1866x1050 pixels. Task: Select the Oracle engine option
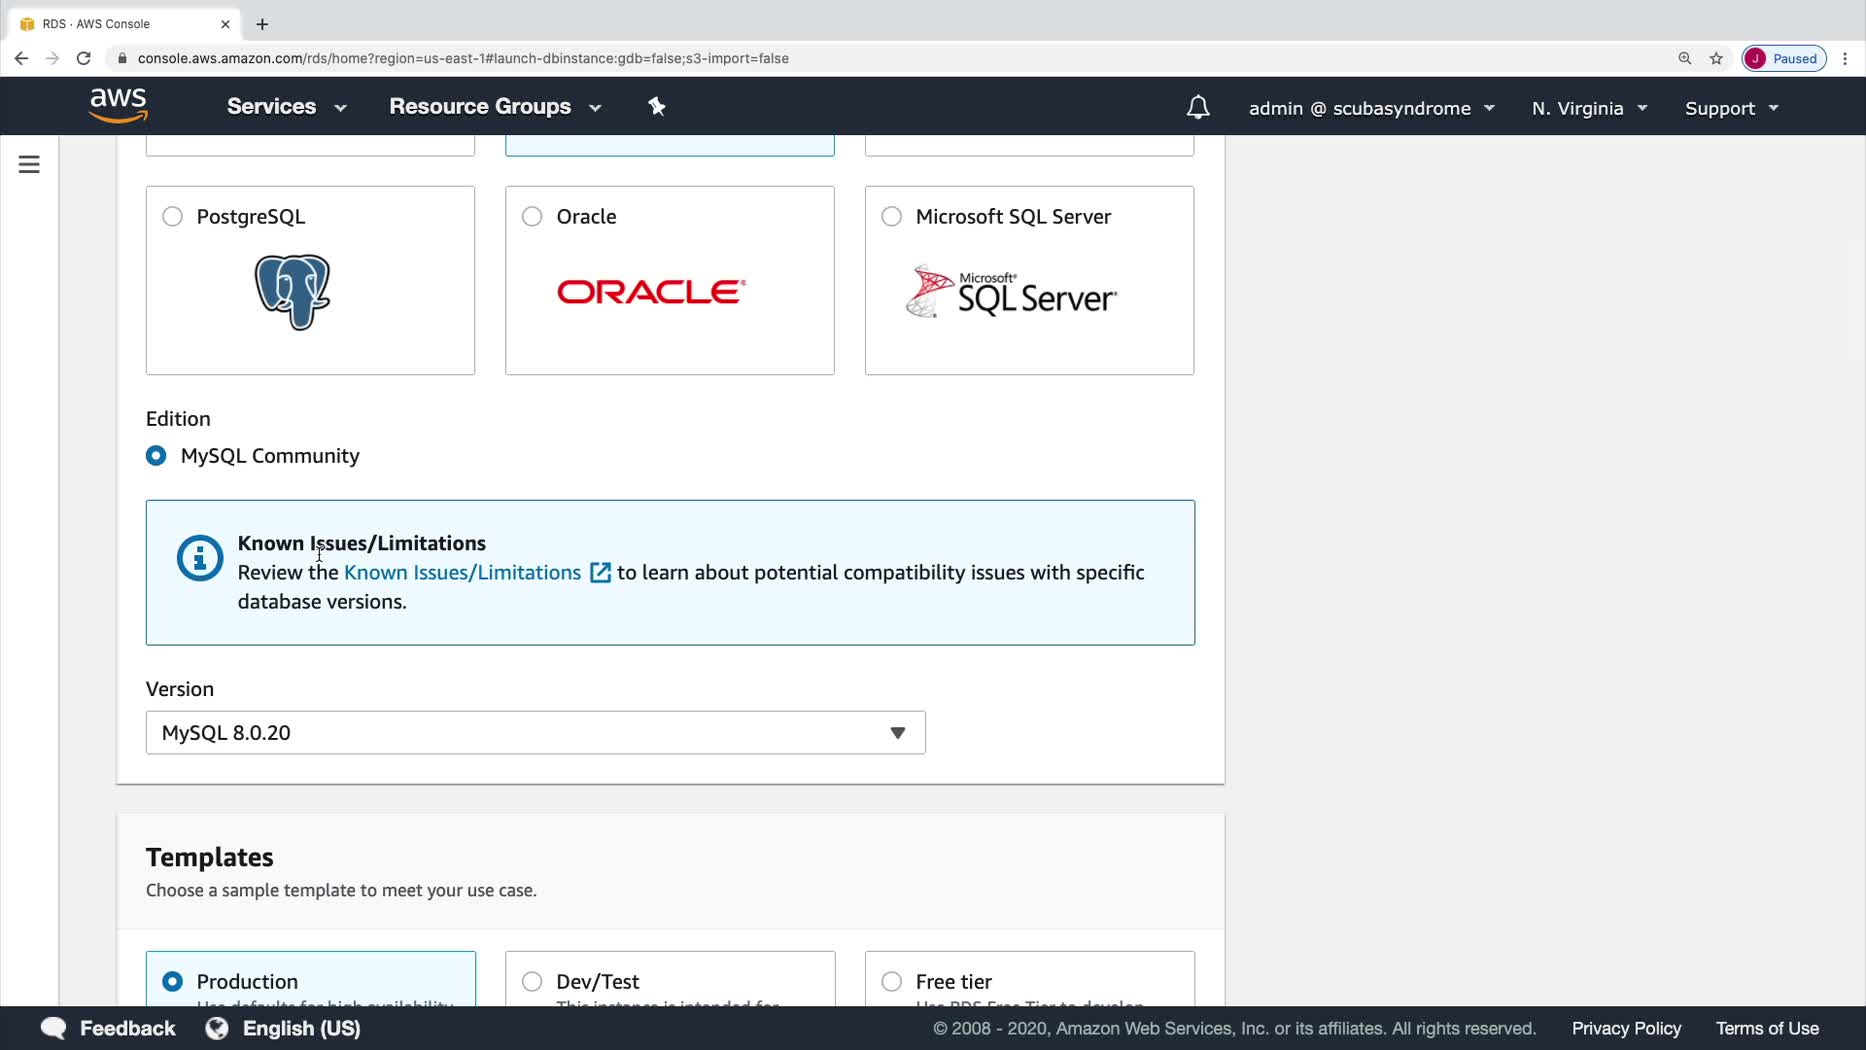532,217
